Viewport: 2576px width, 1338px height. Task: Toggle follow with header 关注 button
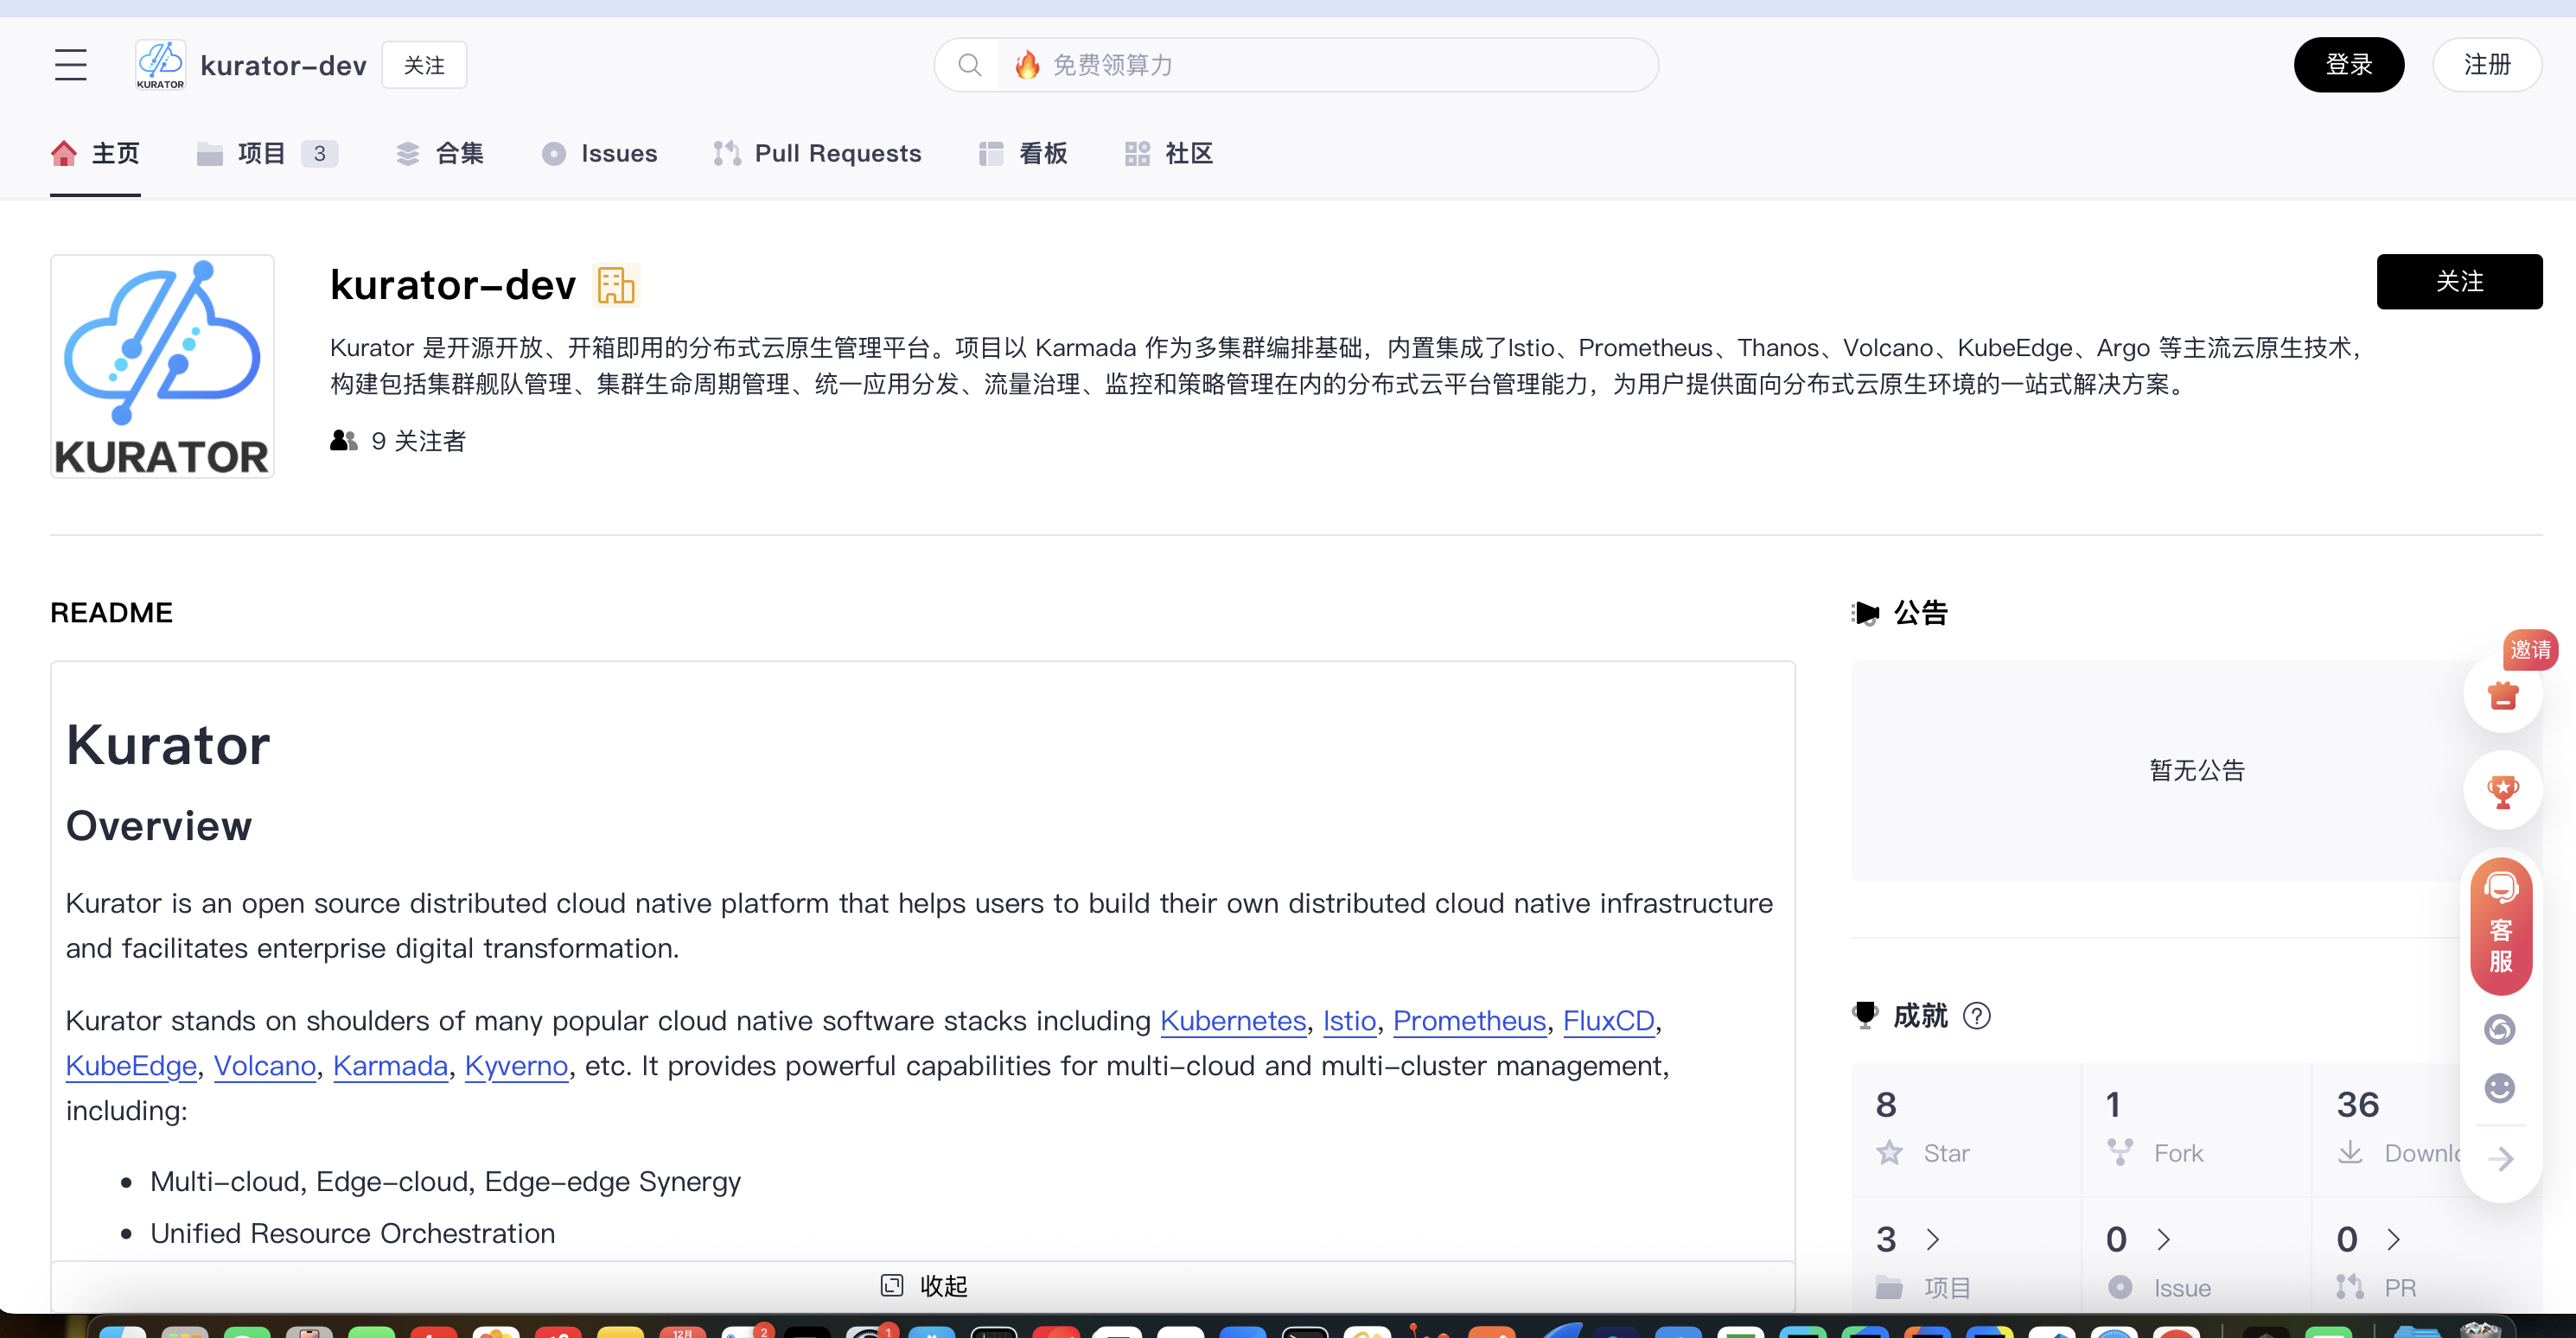[x=424, y=65]
